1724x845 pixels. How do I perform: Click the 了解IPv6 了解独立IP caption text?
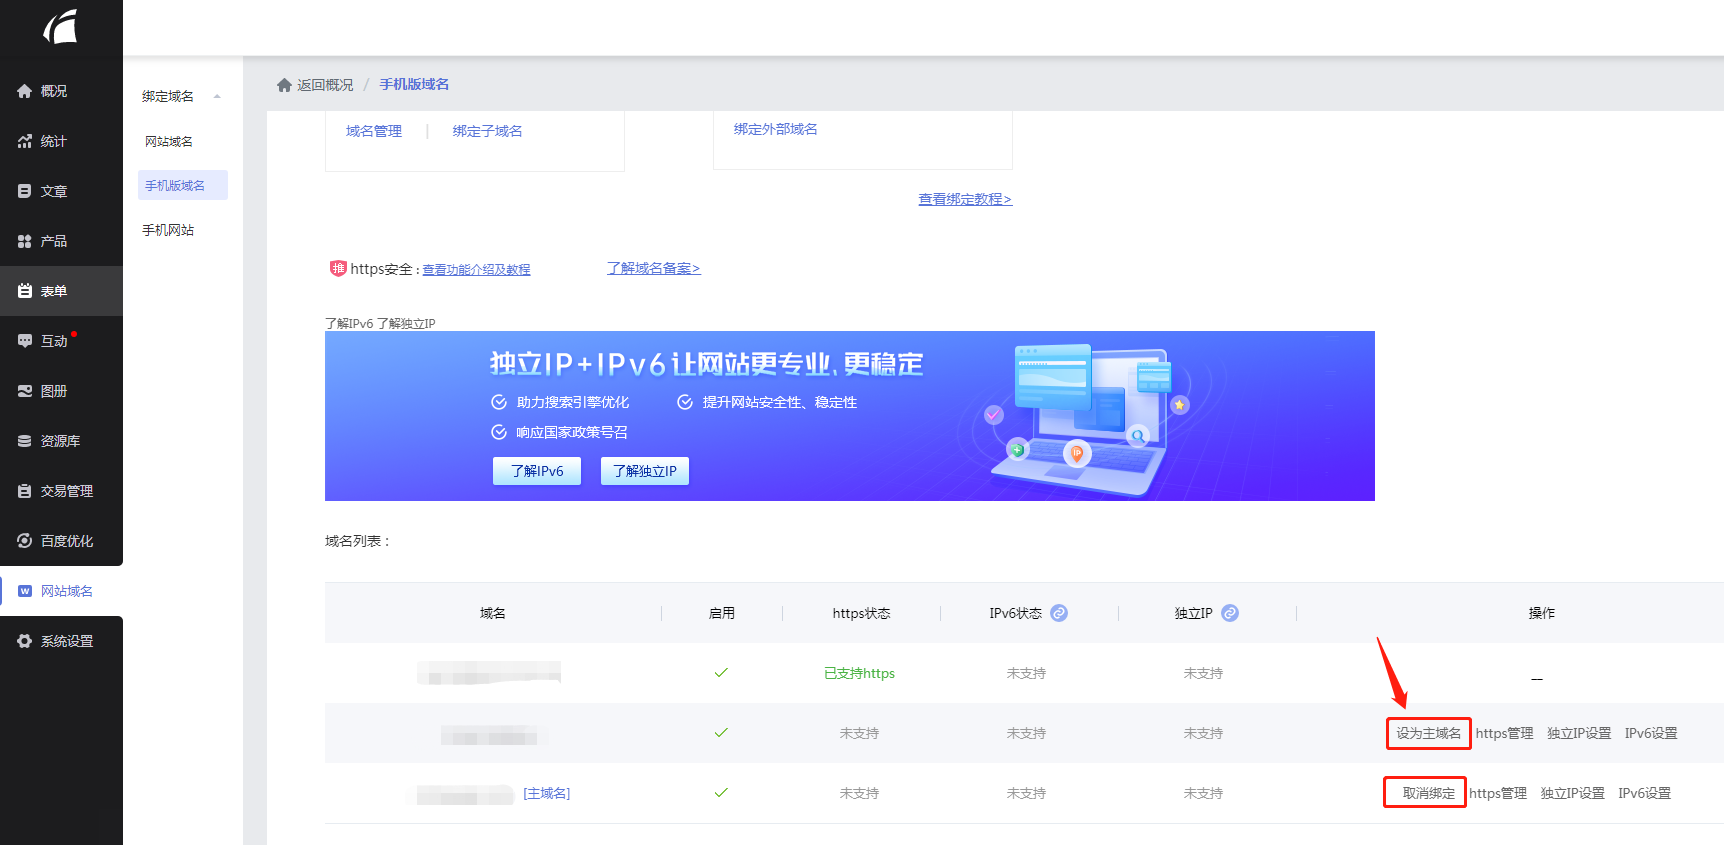380,323
